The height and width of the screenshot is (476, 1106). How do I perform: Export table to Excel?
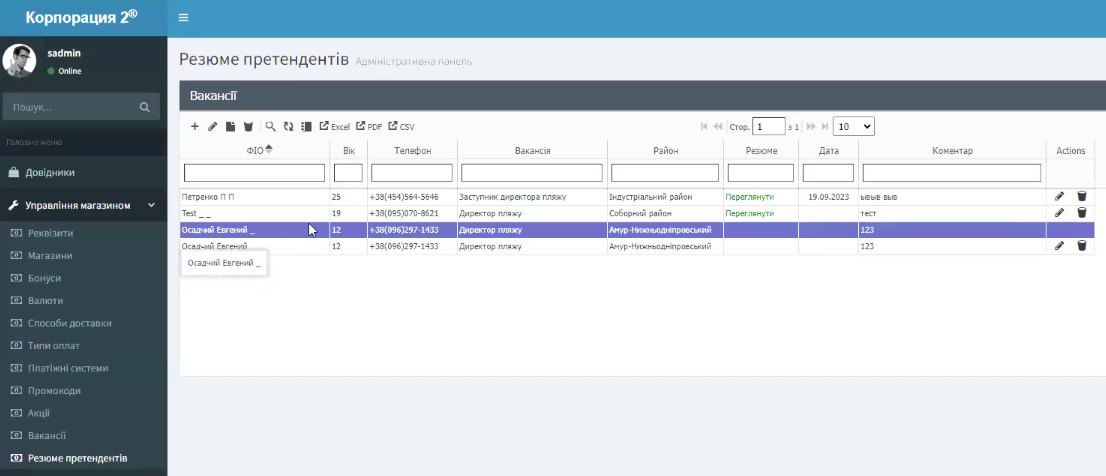[x=334, y=127]
